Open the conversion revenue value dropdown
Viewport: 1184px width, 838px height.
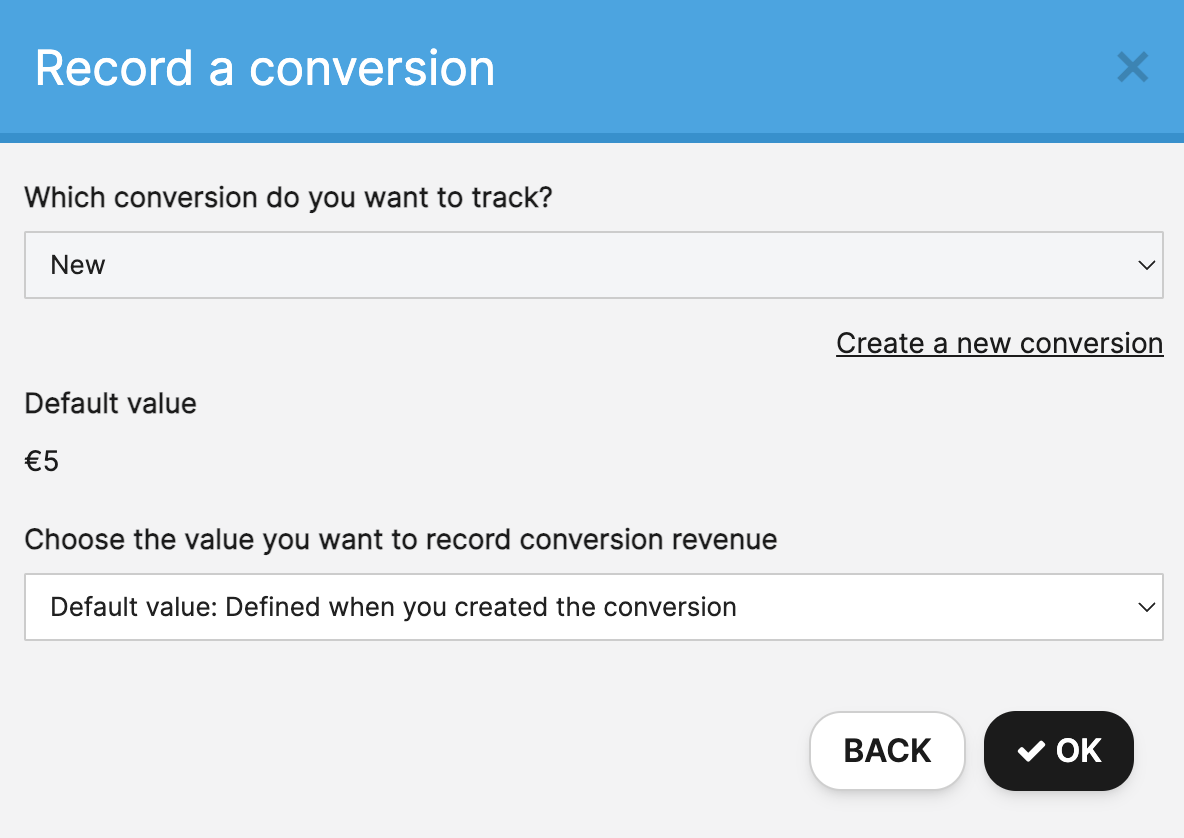coord(593,607)
